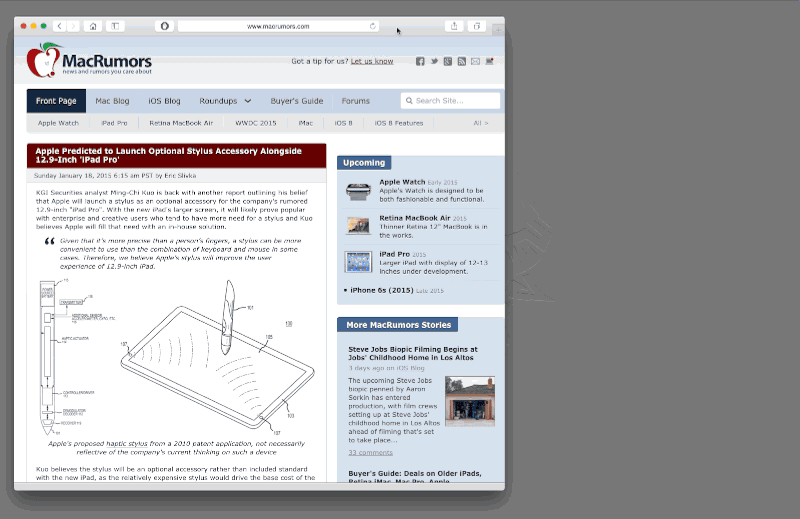Viewport: 800px width, 519px height.
Task: Reload page using refresh icon in address bar
Action: coord(372,26)
